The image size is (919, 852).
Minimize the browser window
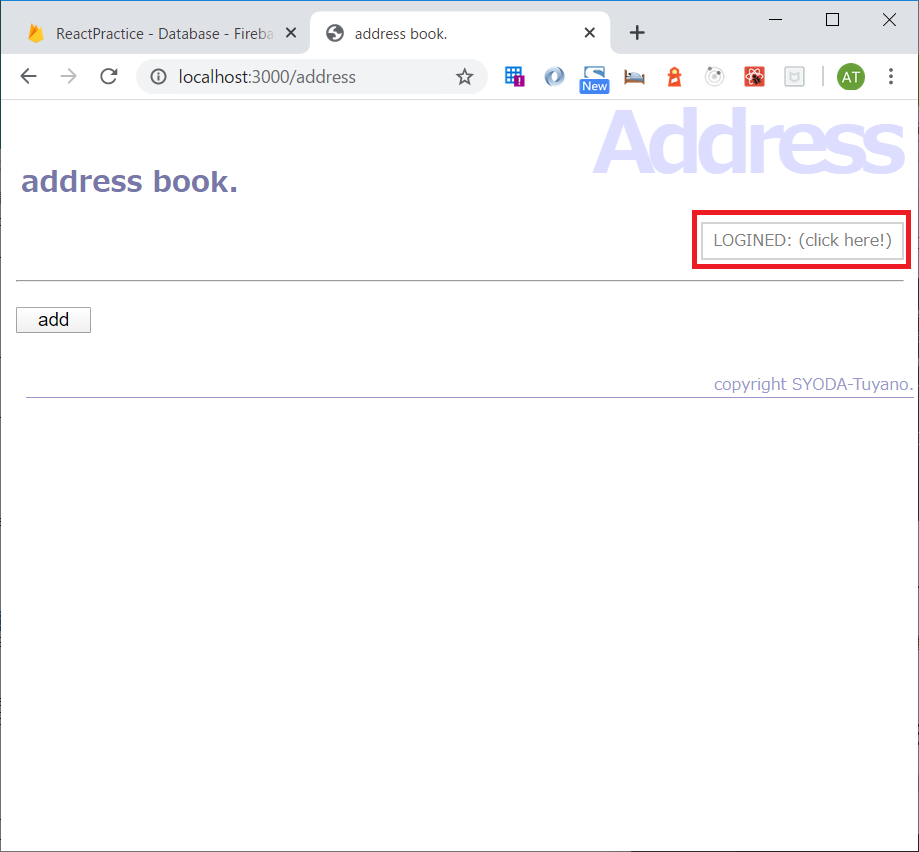pyautogui.click(x=775, y=20)
